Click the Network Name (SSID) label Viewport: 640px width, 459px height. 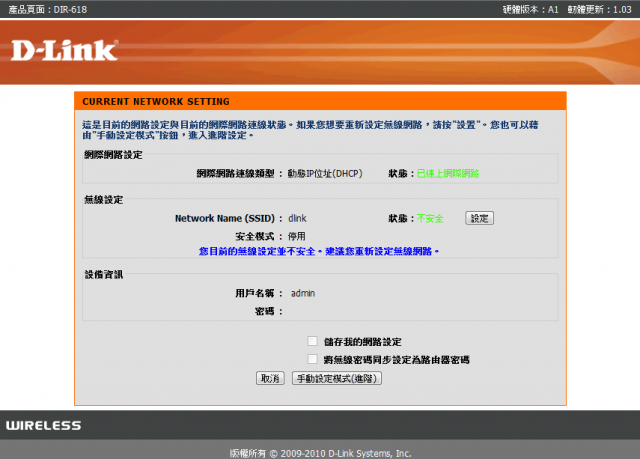click(225, 218)
